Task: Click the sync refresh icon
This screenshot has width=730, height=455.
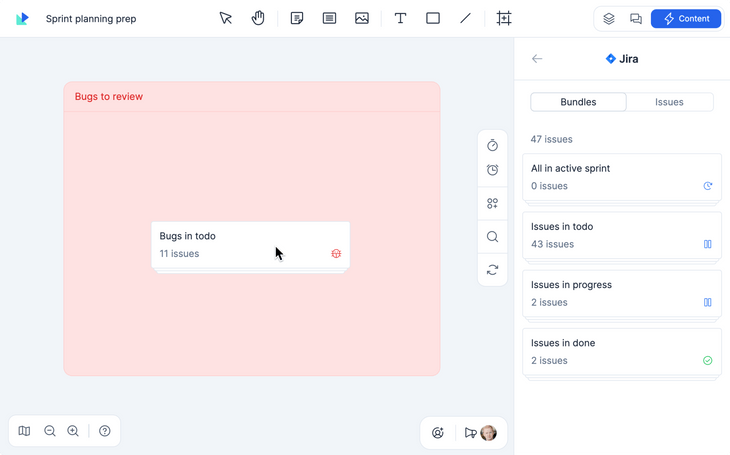Action: [492, 270]
